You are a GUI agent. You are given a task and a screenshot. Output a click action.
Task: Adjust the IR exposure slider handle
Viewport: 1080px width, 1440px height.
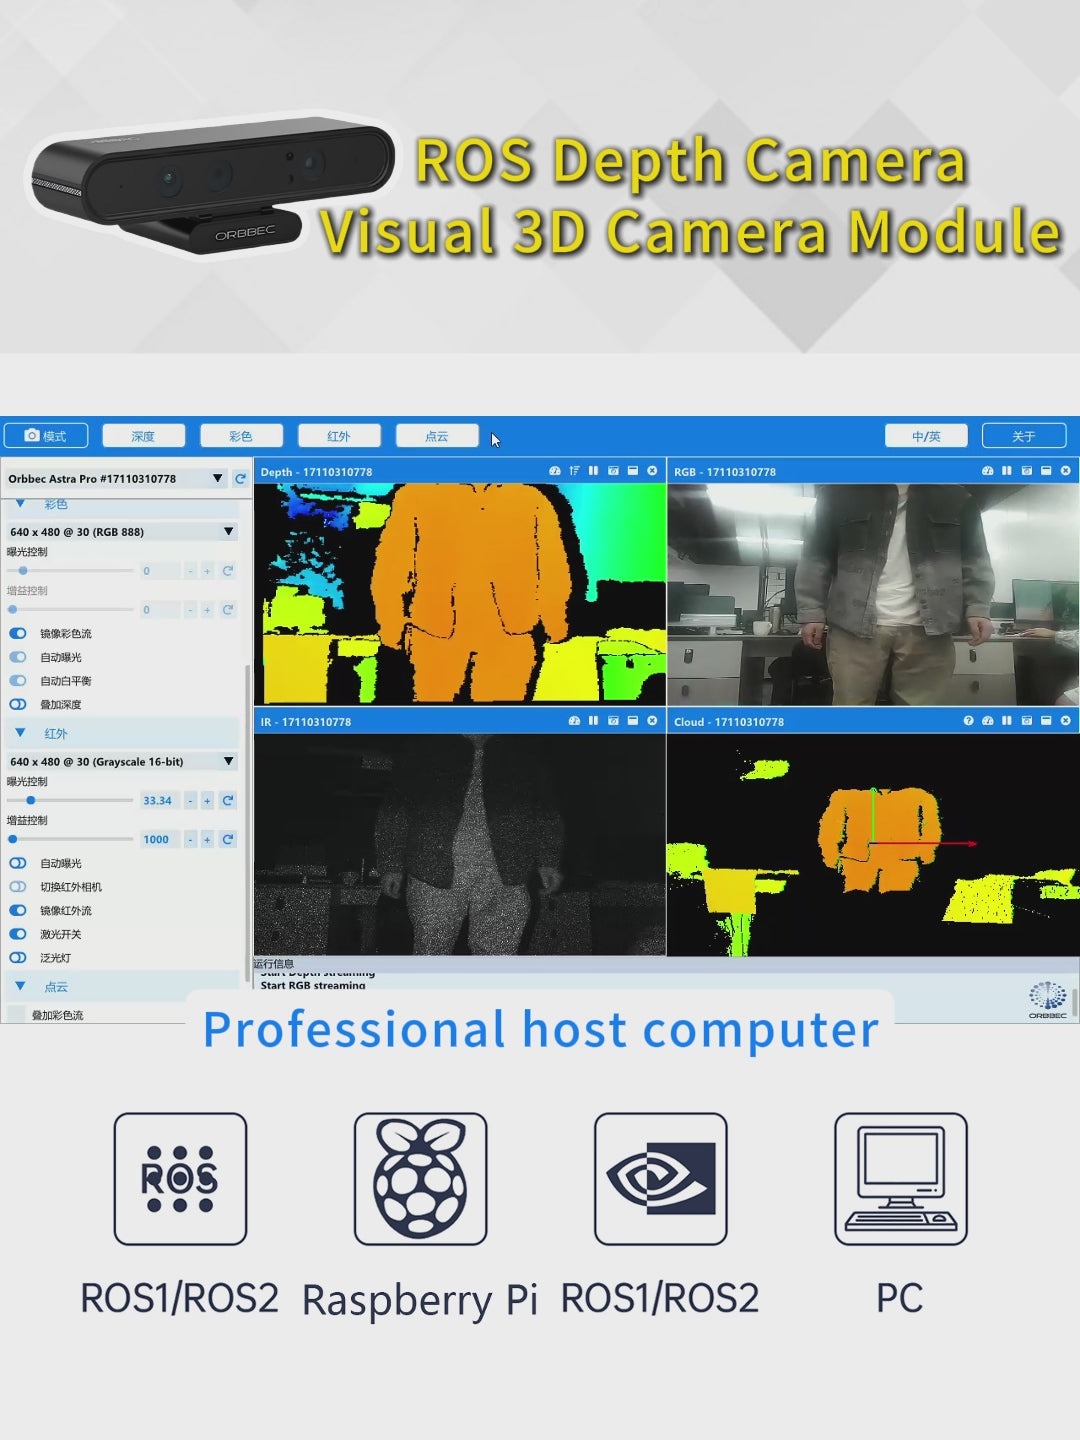tap(31, 800)
